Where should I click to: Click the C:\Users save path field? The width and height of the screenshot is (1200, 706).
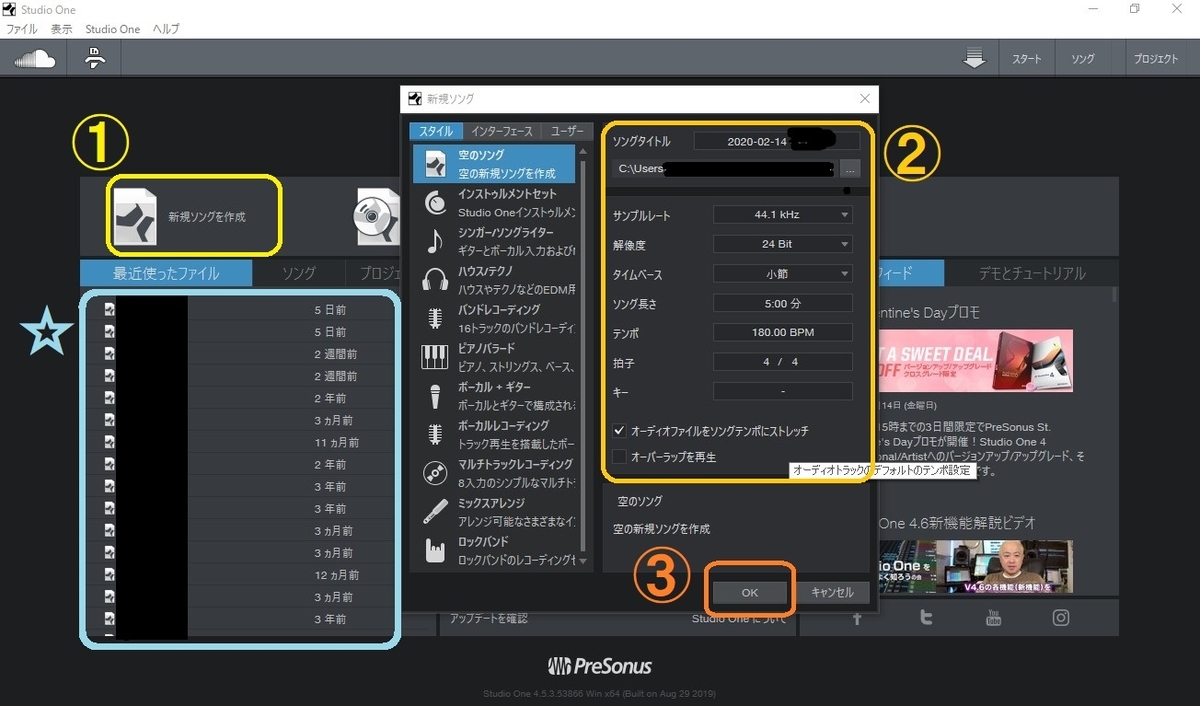click(x=725, y=169)
